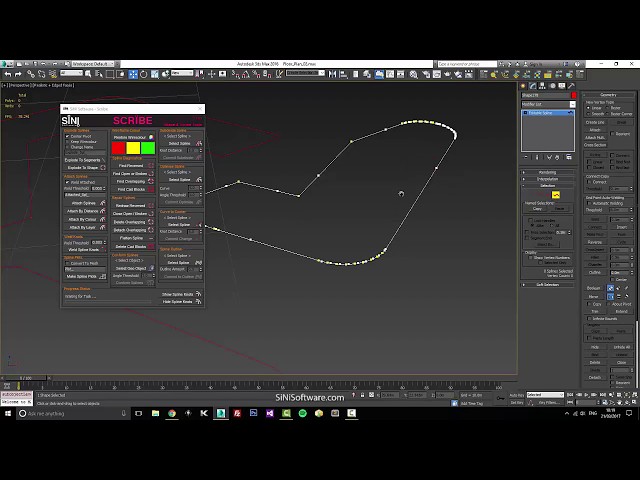Select Smooth vertex type radio
This screenshot has width=640, height=480.
click(588, 114)
